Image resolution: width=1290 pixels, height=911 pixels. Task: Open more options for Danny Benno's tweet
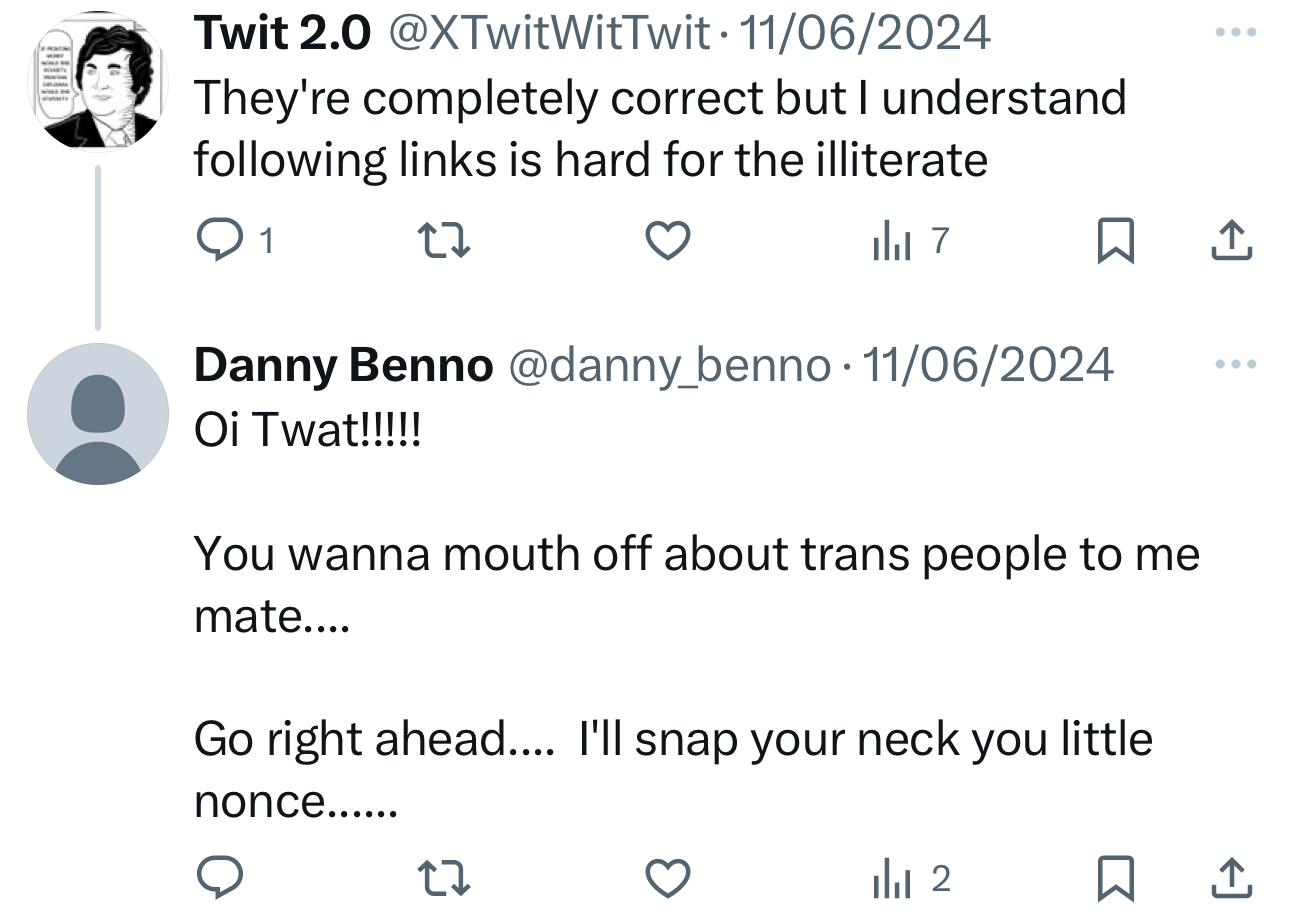[x=1235, y=364]
